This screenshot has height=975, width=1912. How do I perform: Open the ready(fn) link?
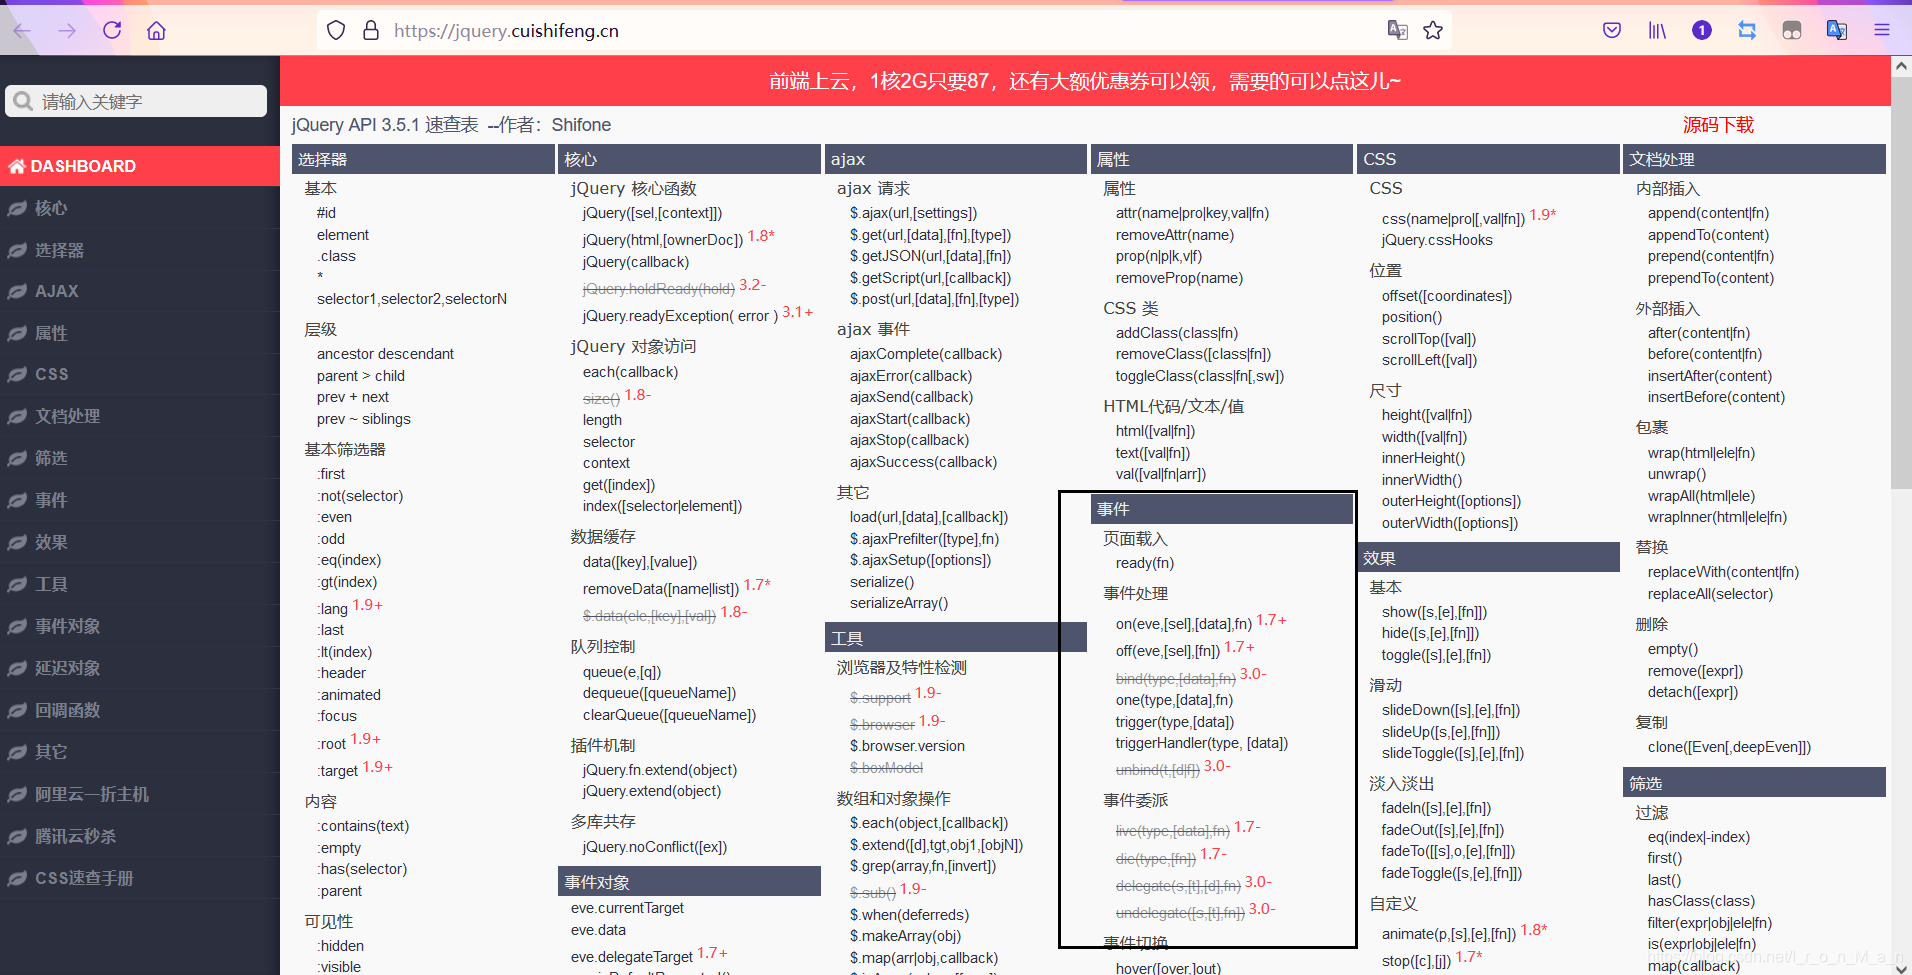(1145, 563)
